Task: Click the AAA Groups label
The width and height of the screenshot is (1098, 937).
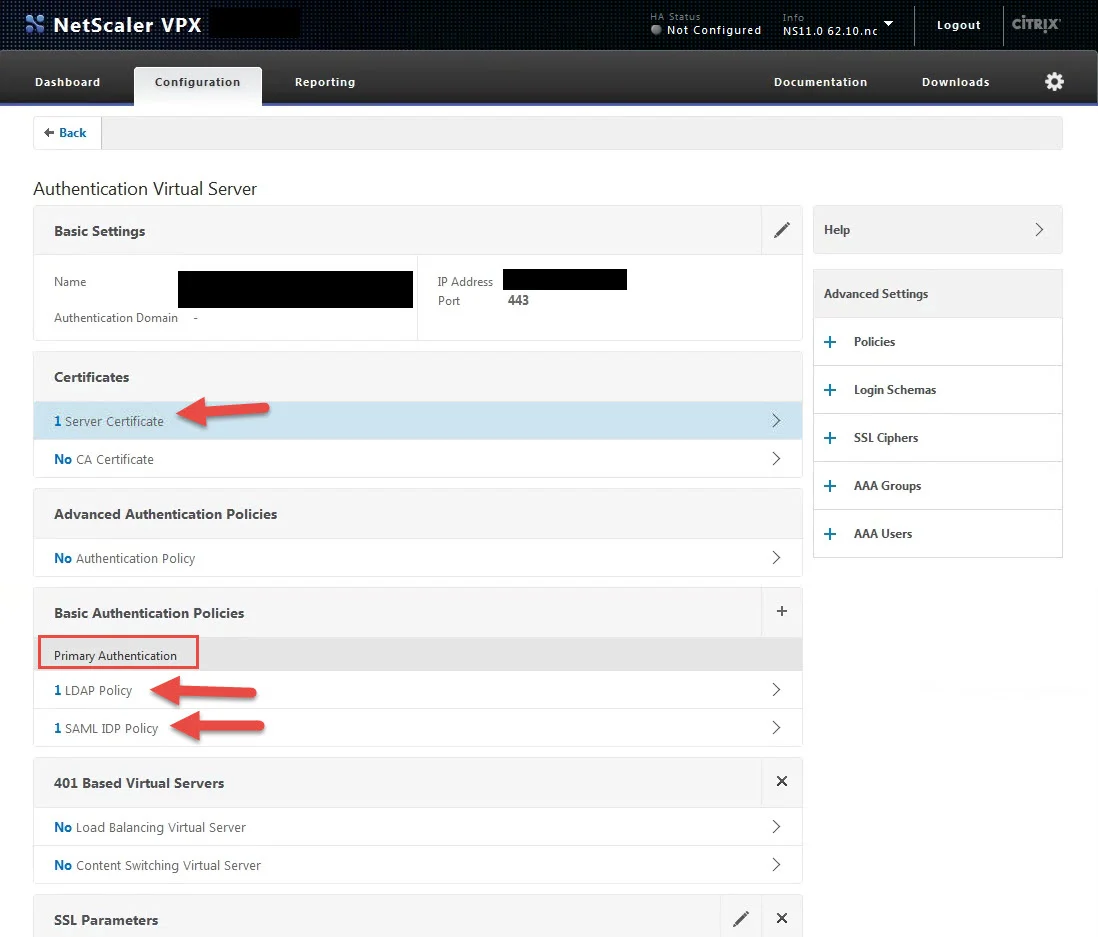Action: [887, 486]
